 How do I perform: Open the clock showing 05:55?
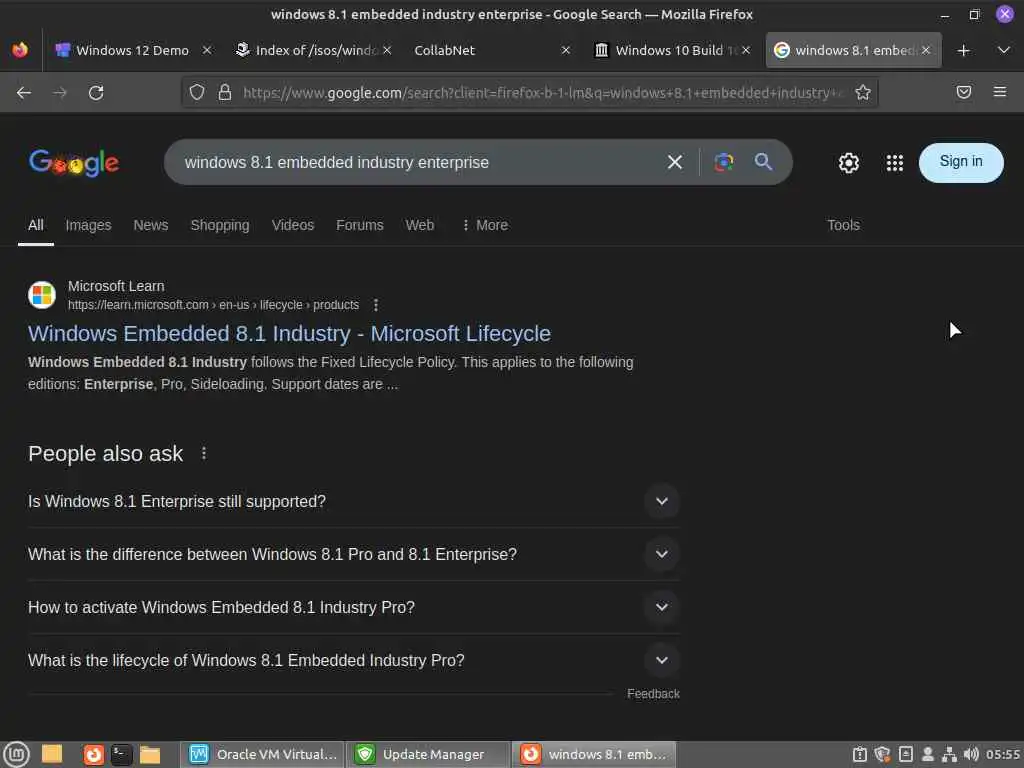pos(1002,754)
